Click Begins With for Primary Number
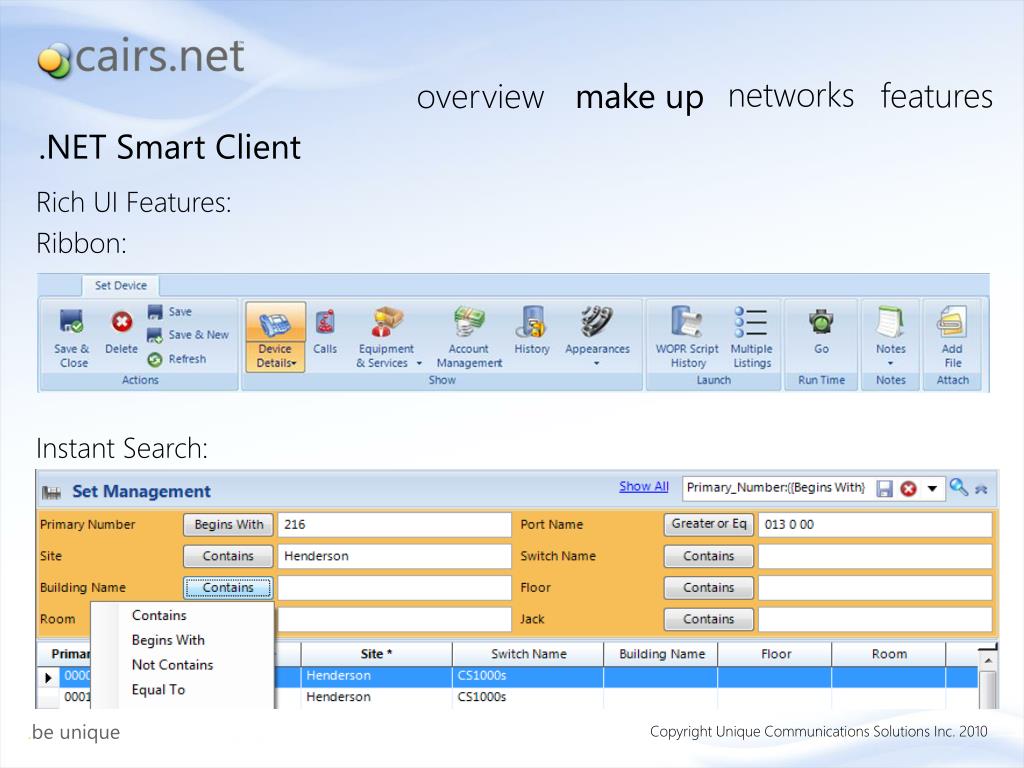 (x=229, y=524)
